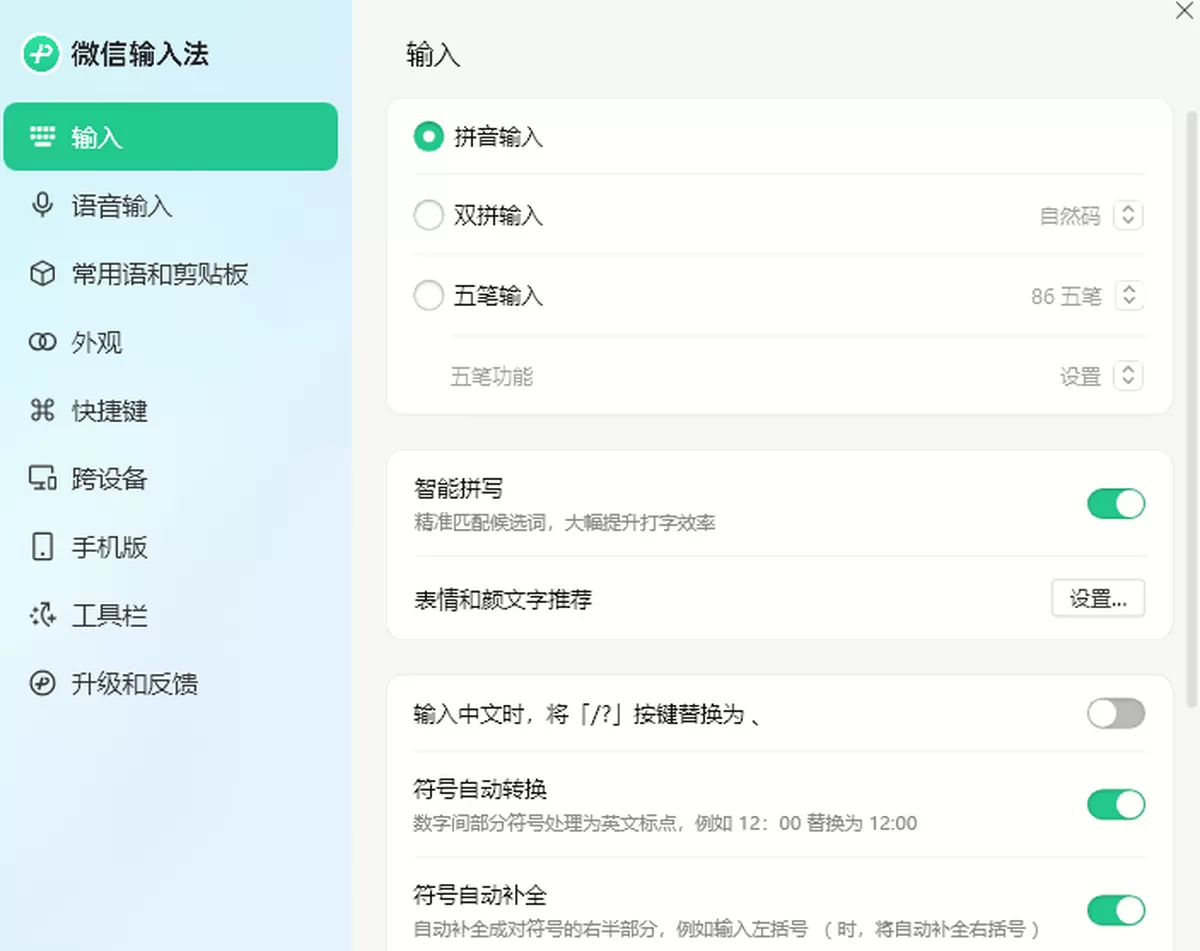Image resolution: width=1200 pixels, height=951 pixels.
Task: Open the 快捷键 settings
Action: tap(170, 410)
